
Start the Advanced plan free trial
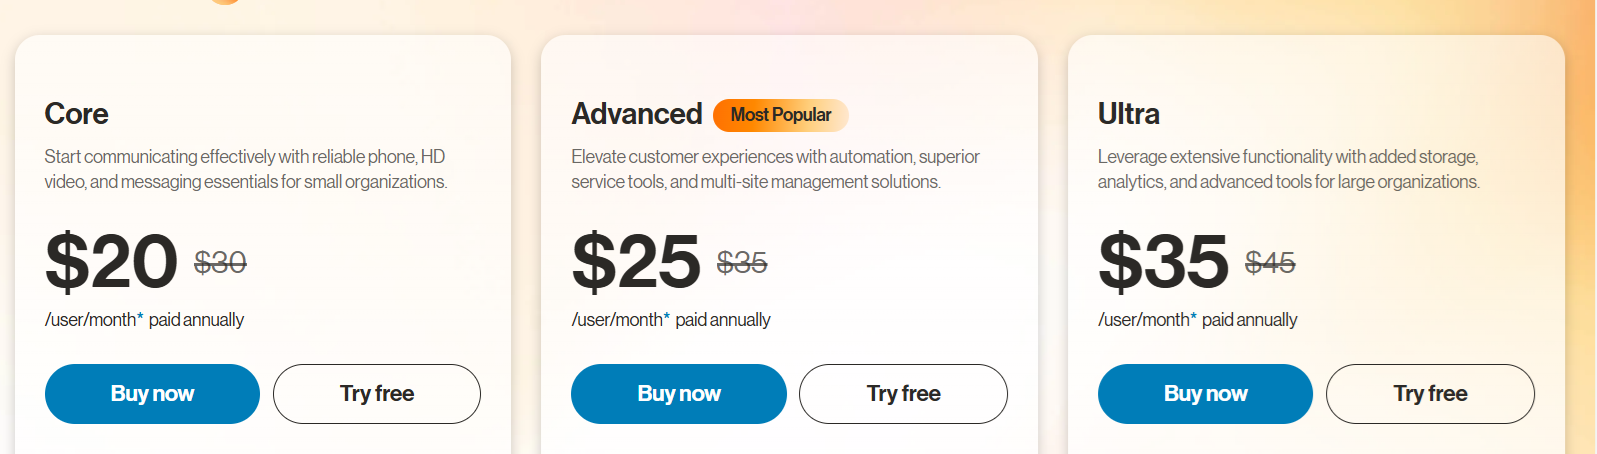click(x=903, y=394)
